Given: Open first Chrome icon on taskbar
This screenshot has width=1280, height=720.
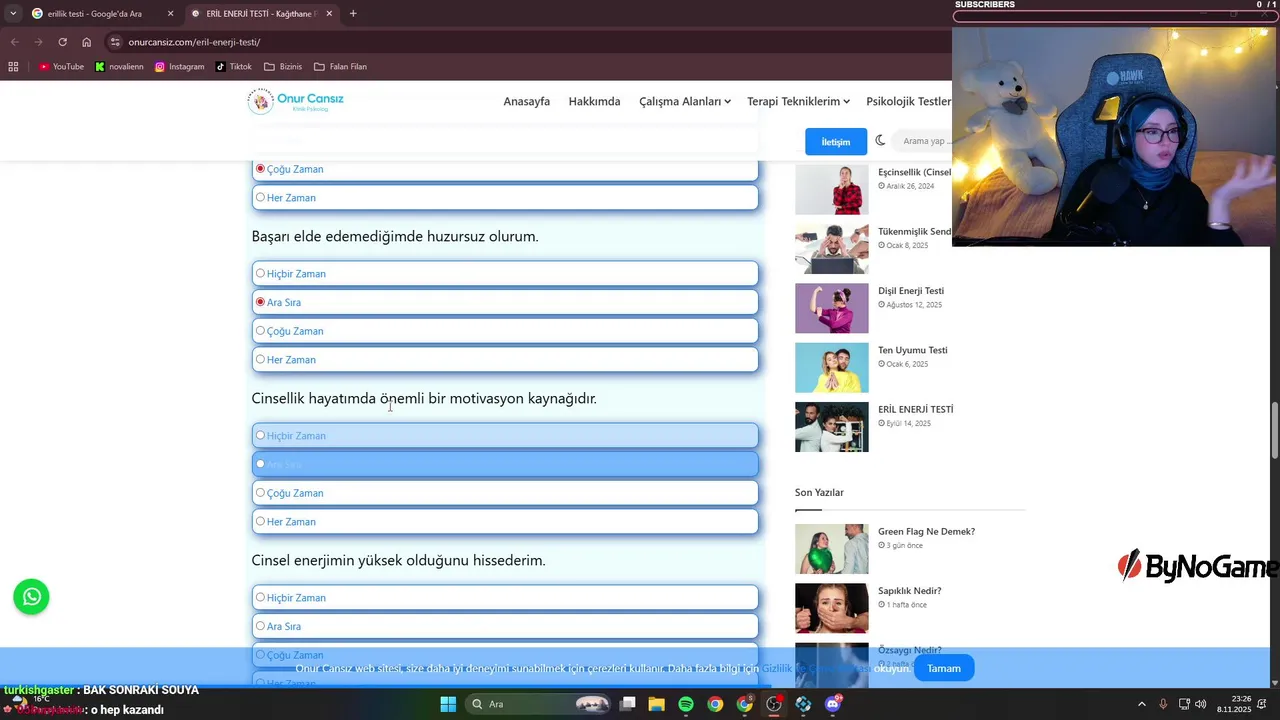Looking at the screenshot, I should [715, 704].
